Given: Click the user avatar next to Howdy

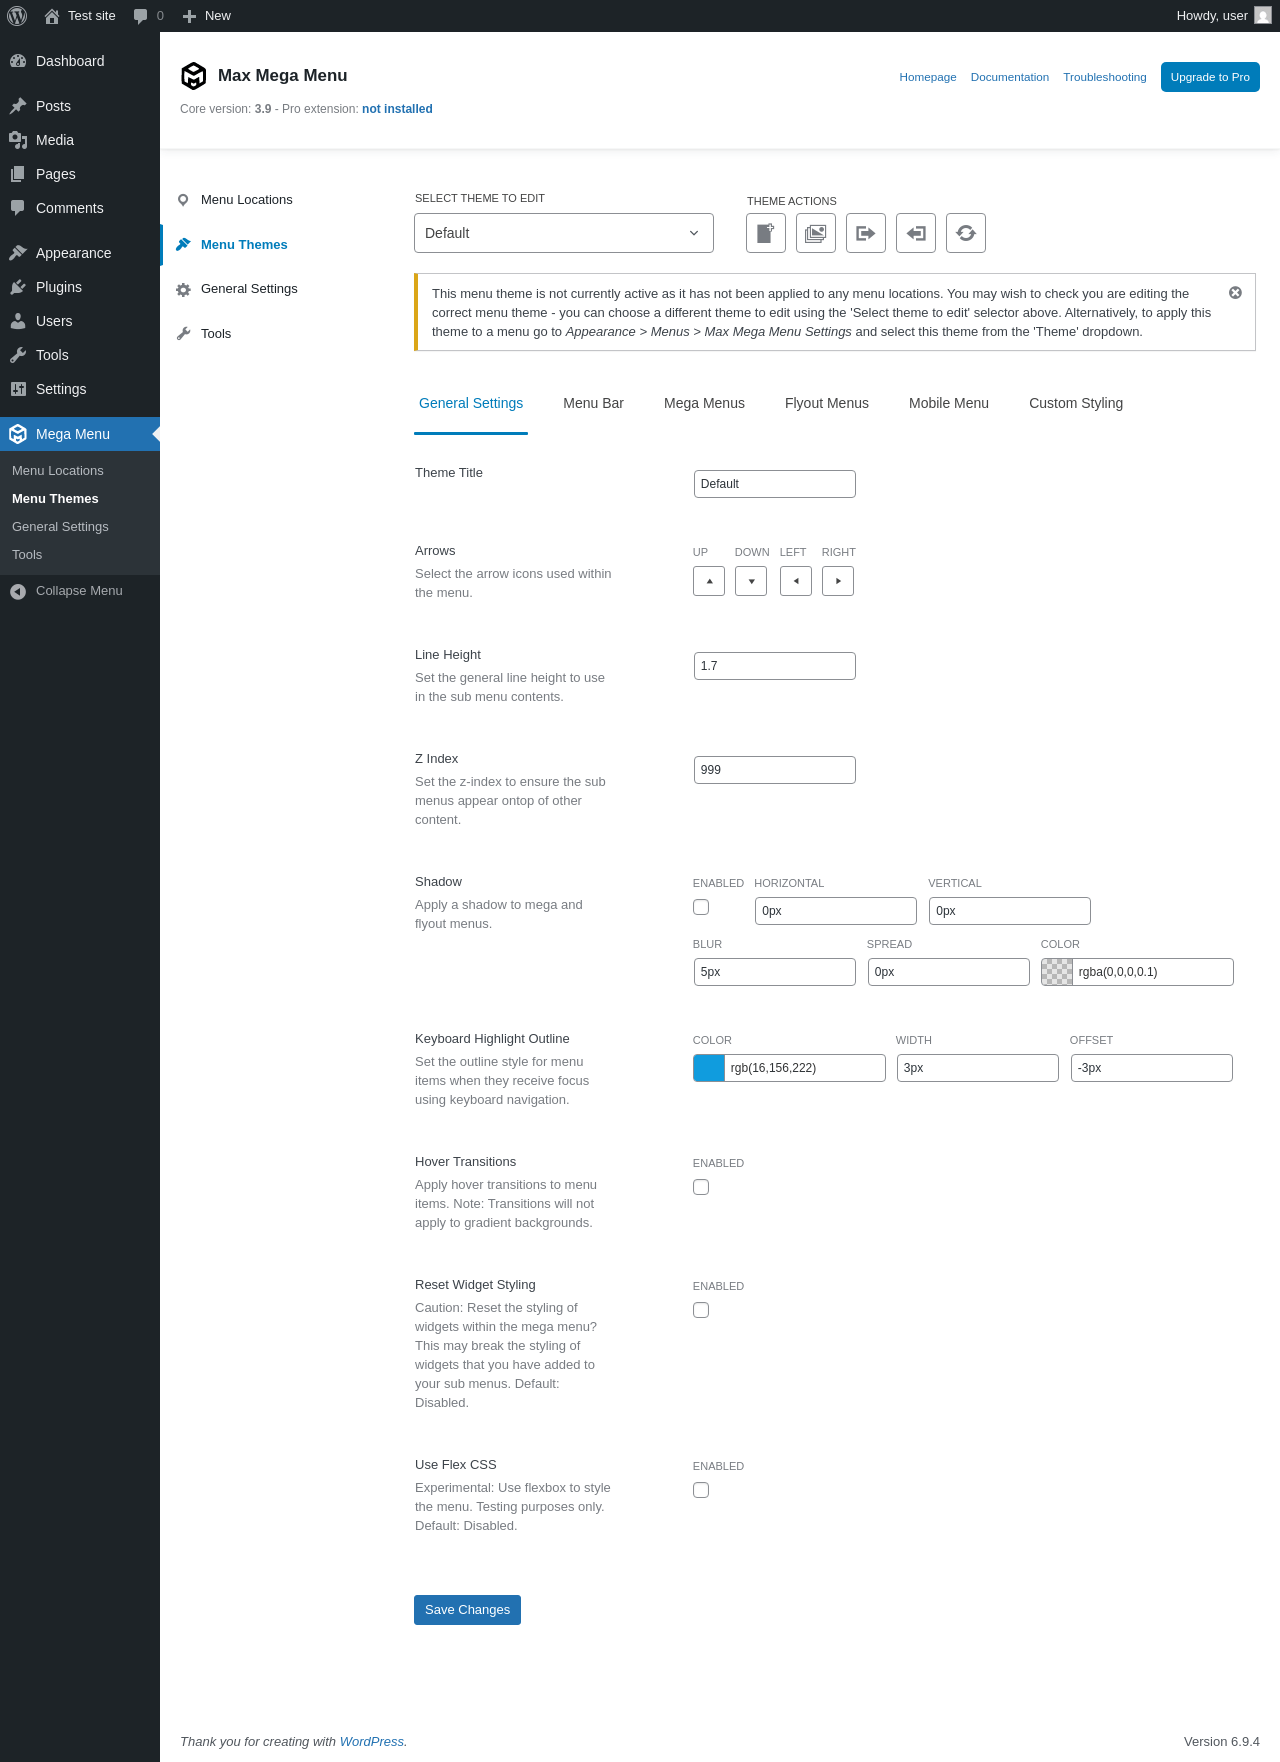Looking at the screenshot, I should coord(1263,16).
